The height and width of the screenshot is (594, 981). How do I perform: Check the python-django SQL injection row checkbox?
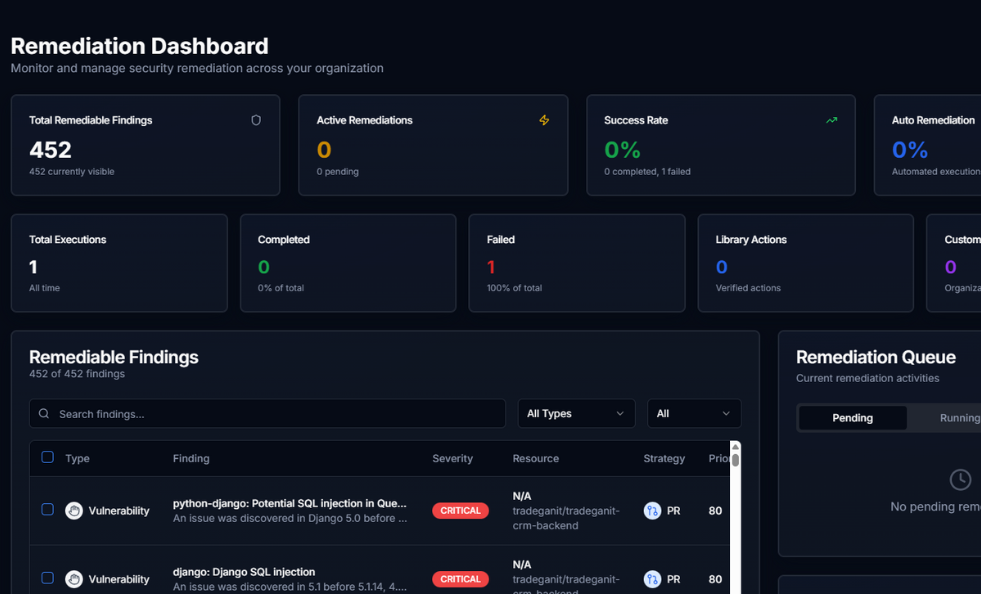tap(47, 510)
